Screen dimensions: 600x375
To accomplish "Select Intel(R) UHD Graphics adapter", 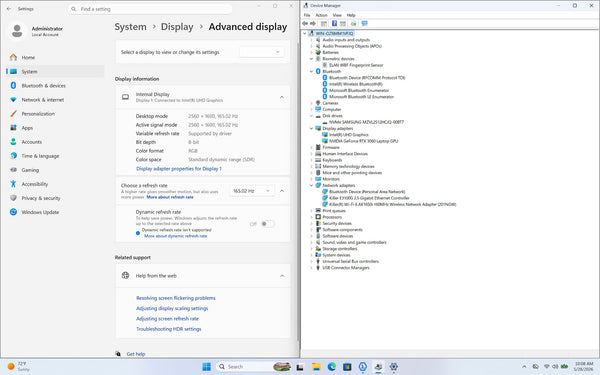I will [x=349, y=135].
